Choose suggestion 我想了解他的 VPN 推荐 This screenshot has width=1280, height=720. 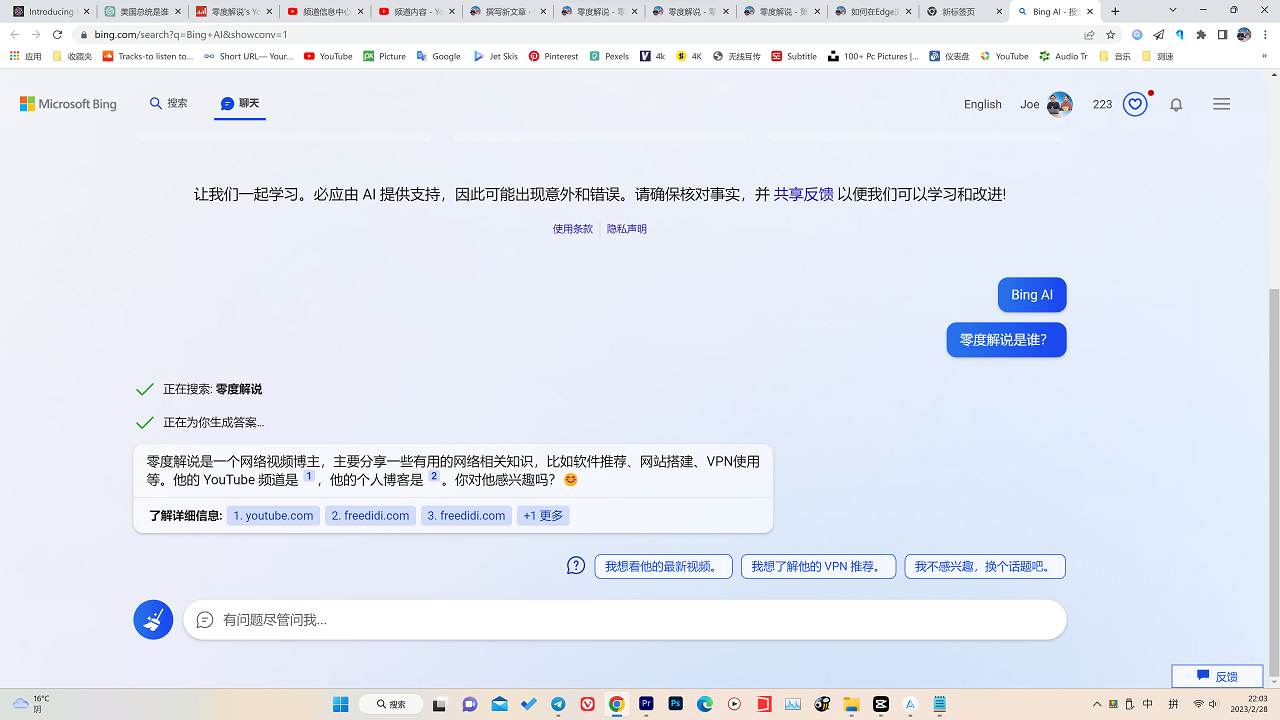[x=818, y=567]
